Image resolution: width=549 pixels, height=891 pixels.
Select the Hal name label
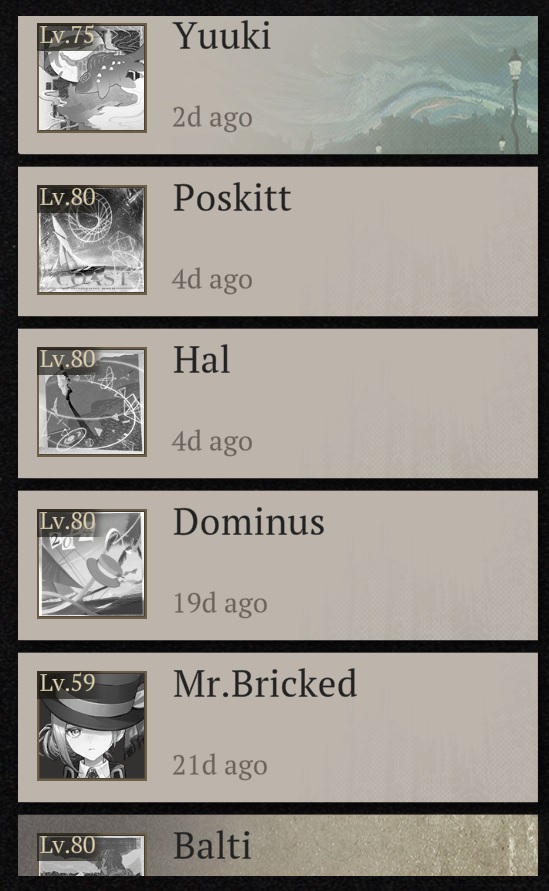(x=202, y=360)
